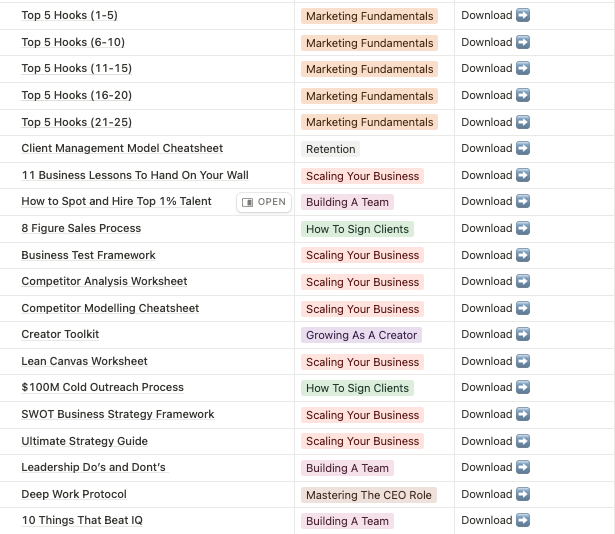The image size is (615, 534).
Task: Click Marketing Fundamentals tag for Top 5 Hooks (1-5)
Action: pyautogui.click(x=369, y=16)
